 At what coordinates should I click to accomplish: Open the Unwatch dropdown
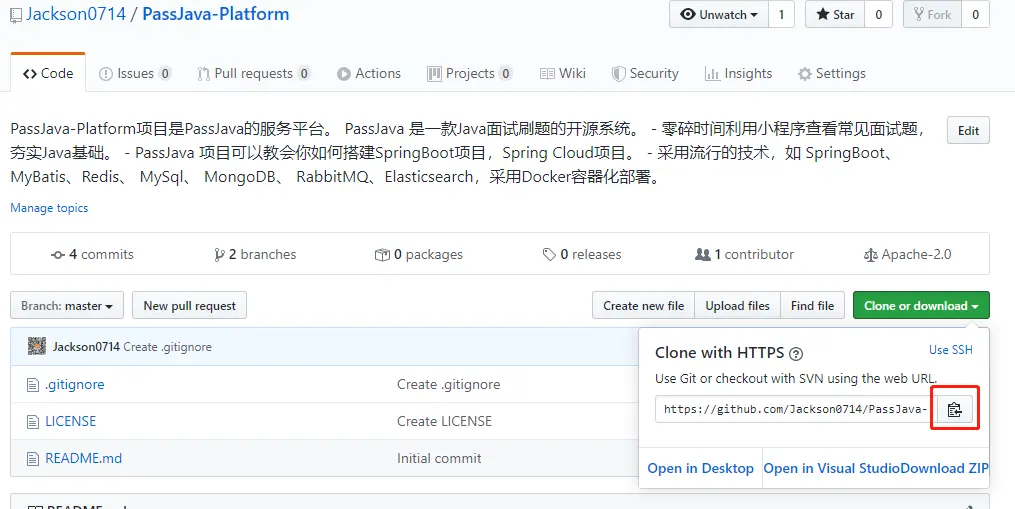coord(718,15)
